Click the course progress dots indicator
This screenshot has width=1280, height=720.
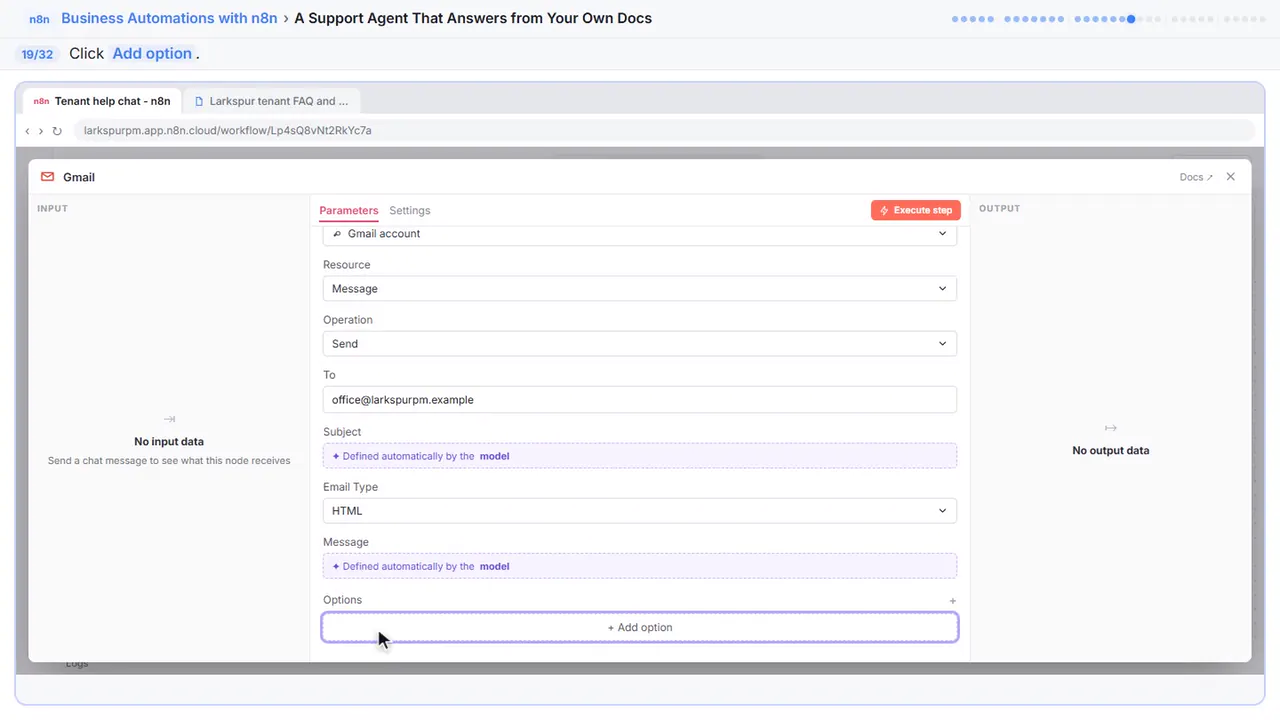click(1109, 18)
